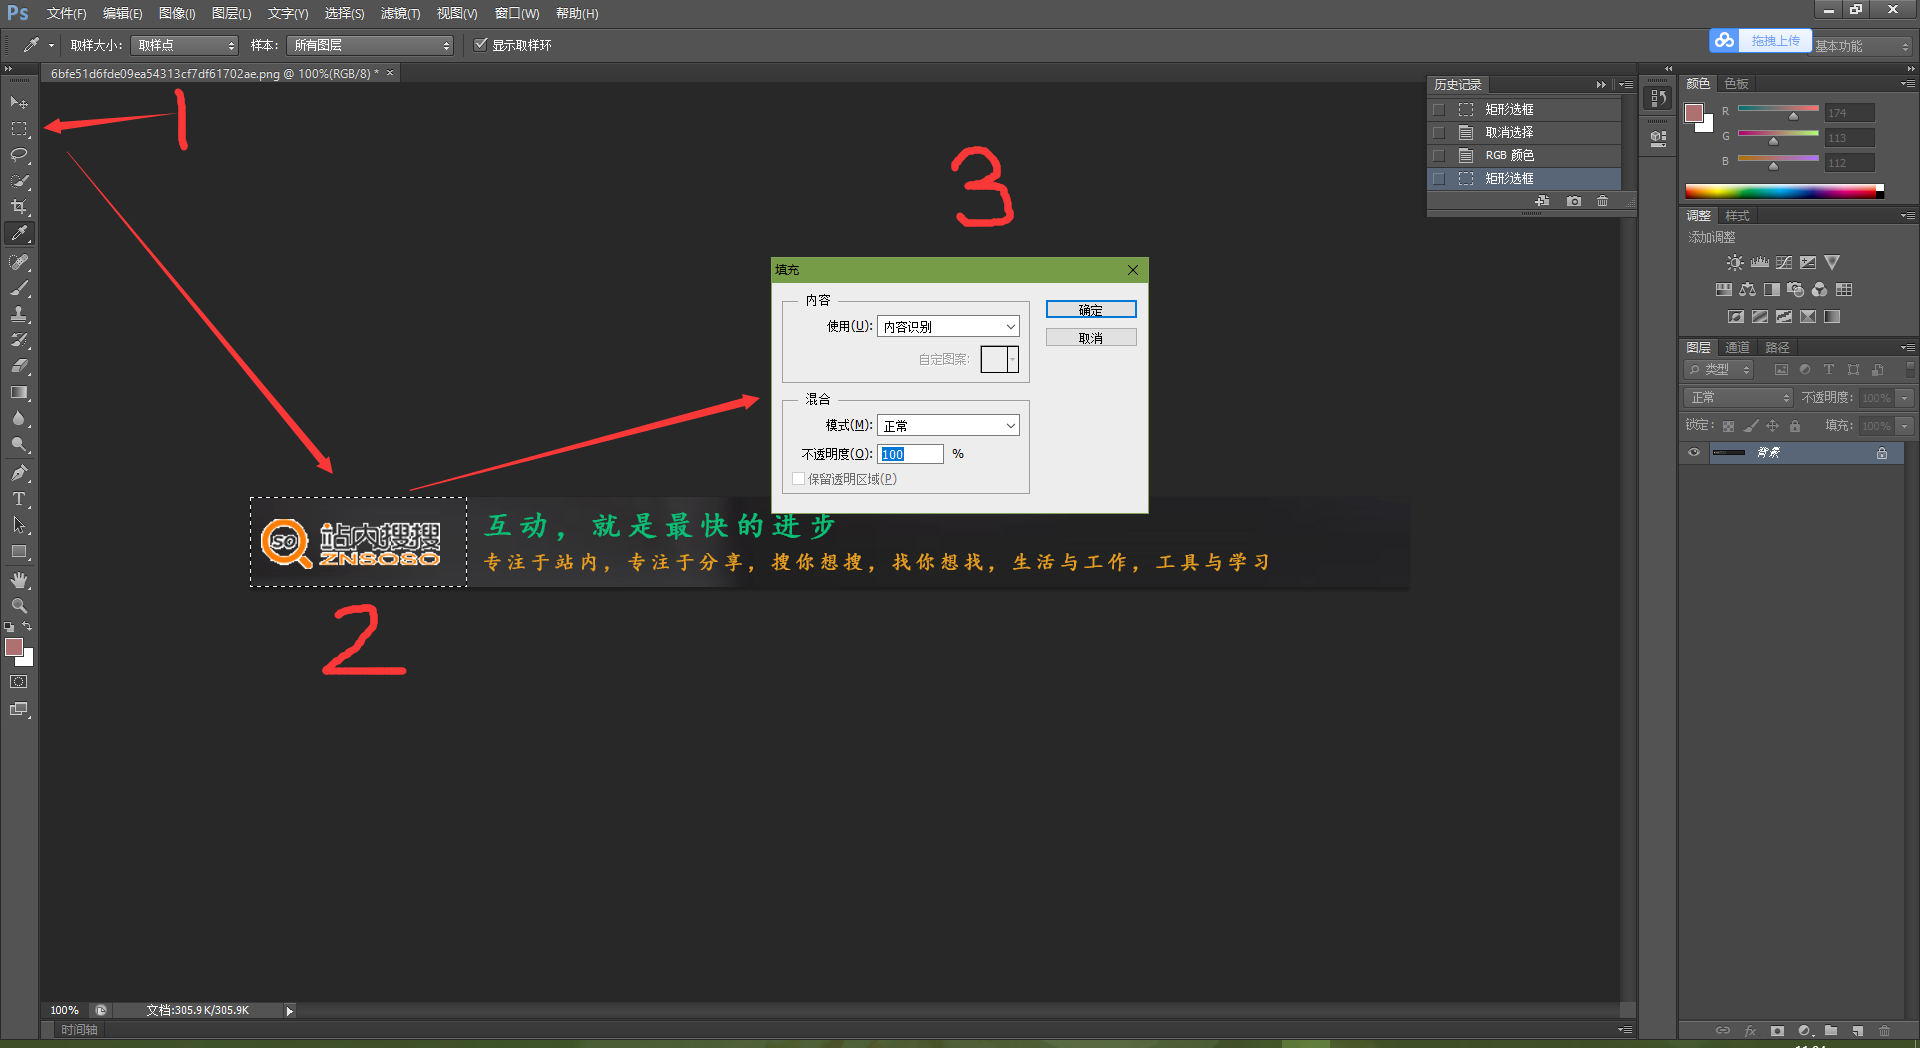Image resolution: width=1920 pixels, height=1048 pixels.
Task: Select the Lasso tool
Action: coord(19,155)
